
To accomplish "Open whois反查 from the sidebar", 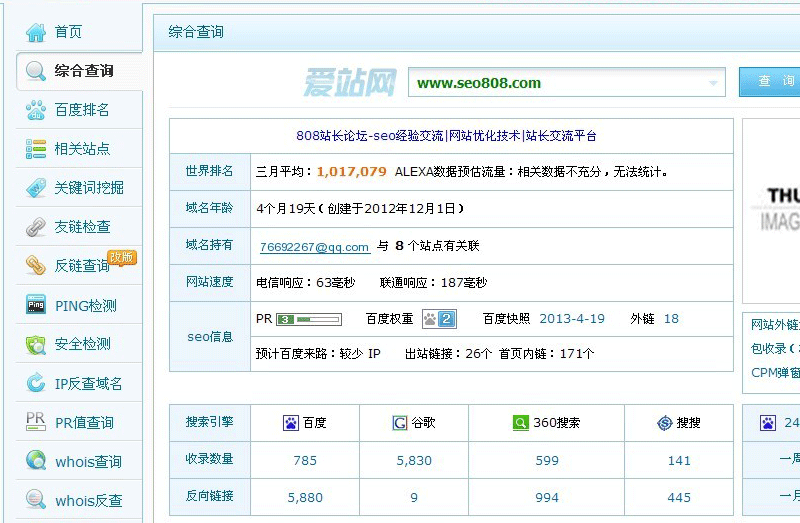I will (88, 501).
